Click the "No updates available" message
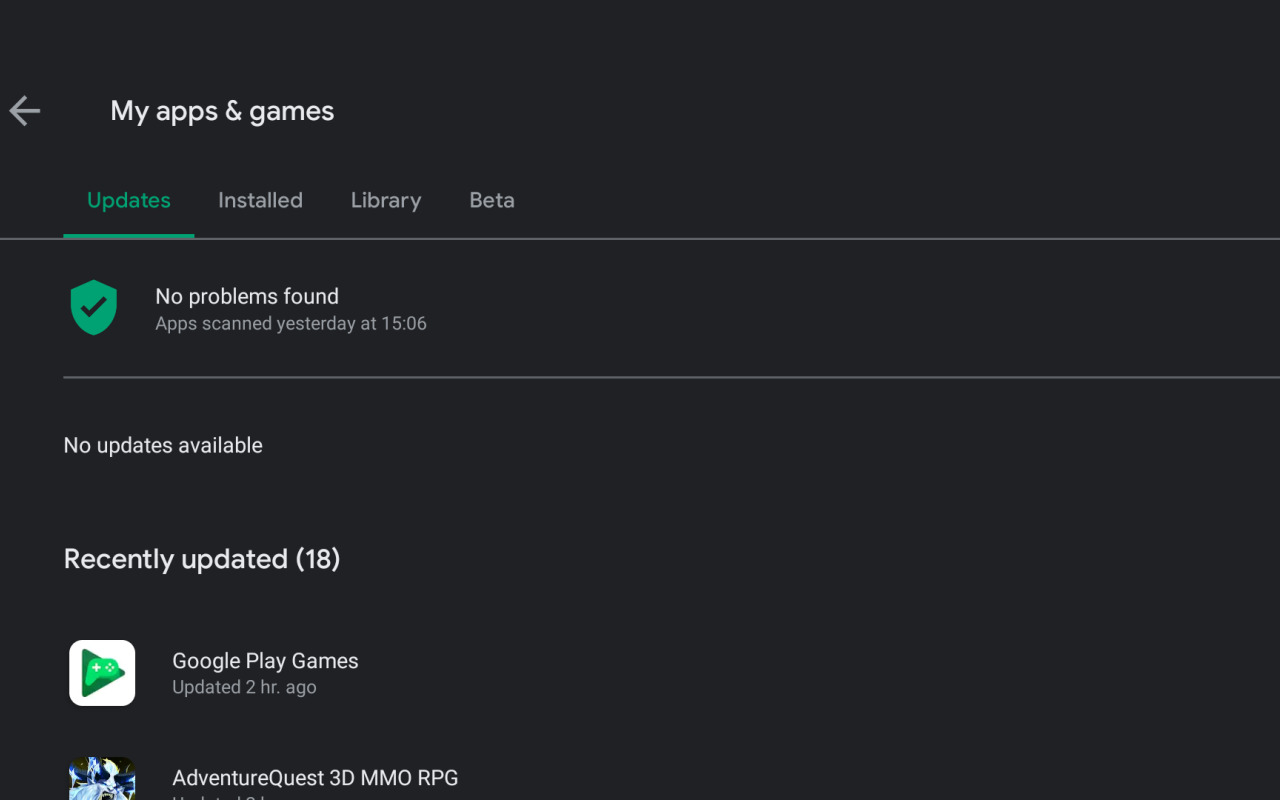The width and height of the screenshot is (1280, 800). pyautogui.click(x=163, y=445)
